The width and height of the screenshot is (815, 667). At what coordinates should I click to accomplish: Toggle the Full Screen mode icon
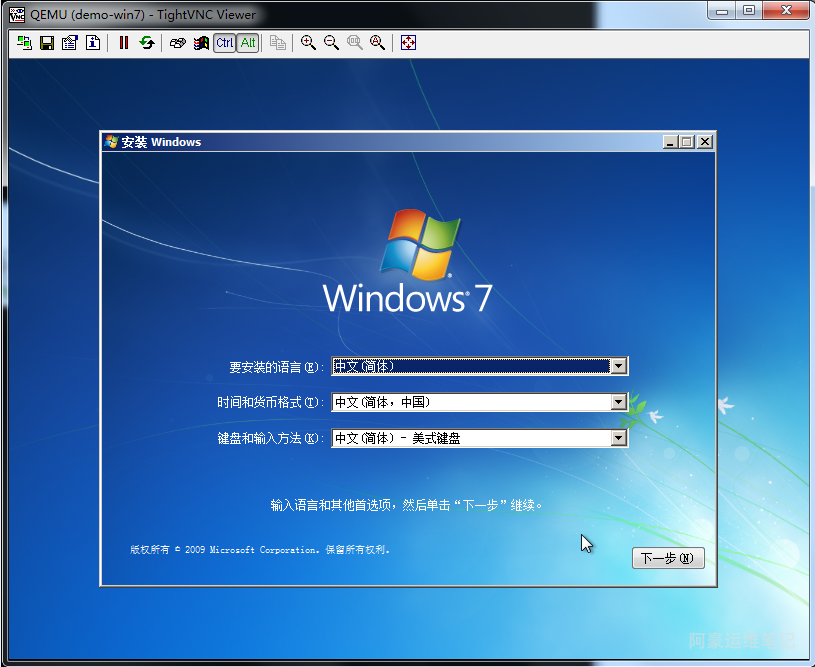click(408, 43)
